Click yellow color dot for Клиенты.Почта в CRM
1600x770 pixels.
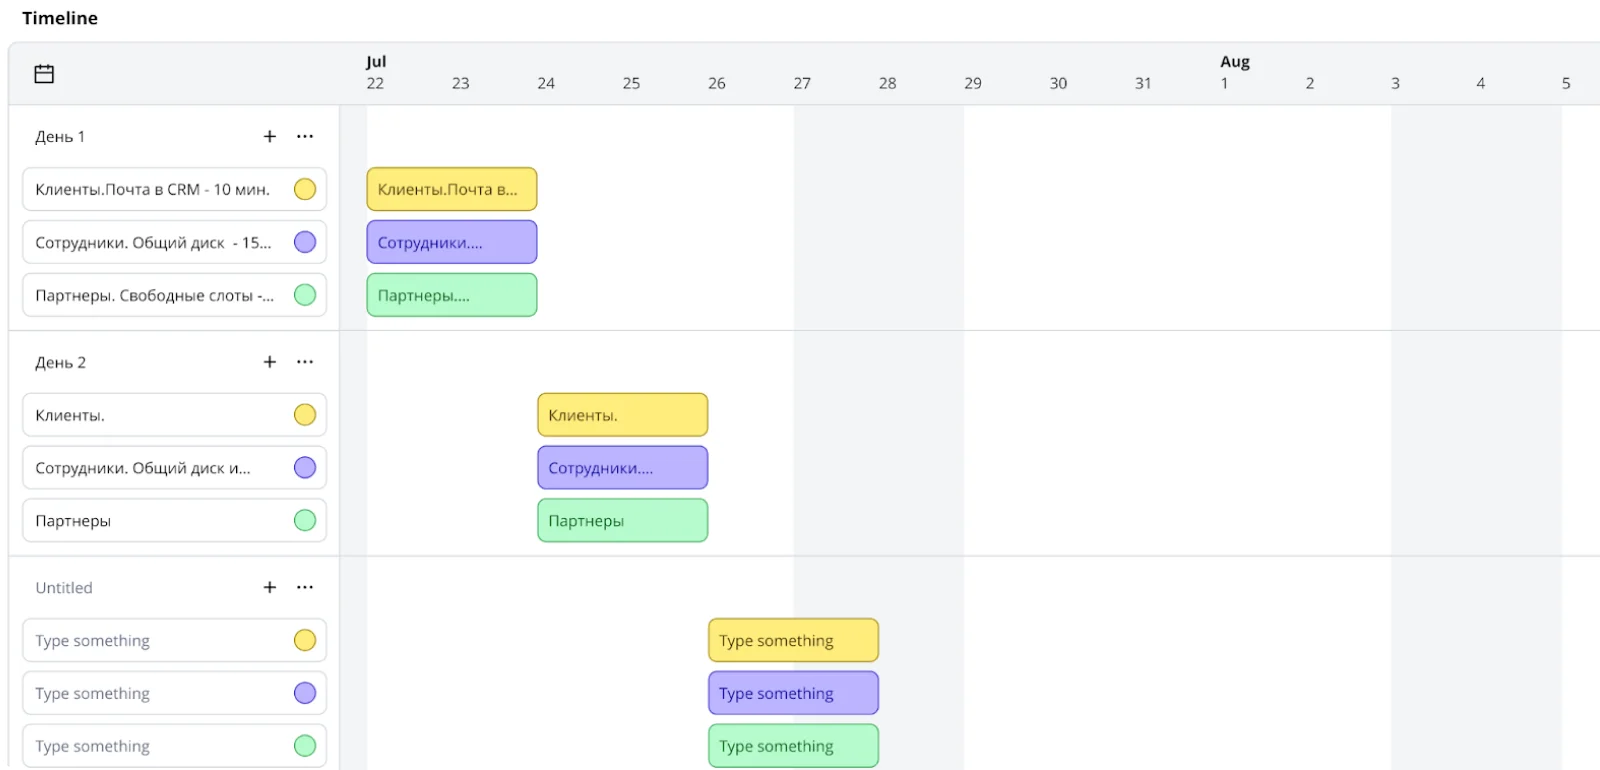pos(305,189)
